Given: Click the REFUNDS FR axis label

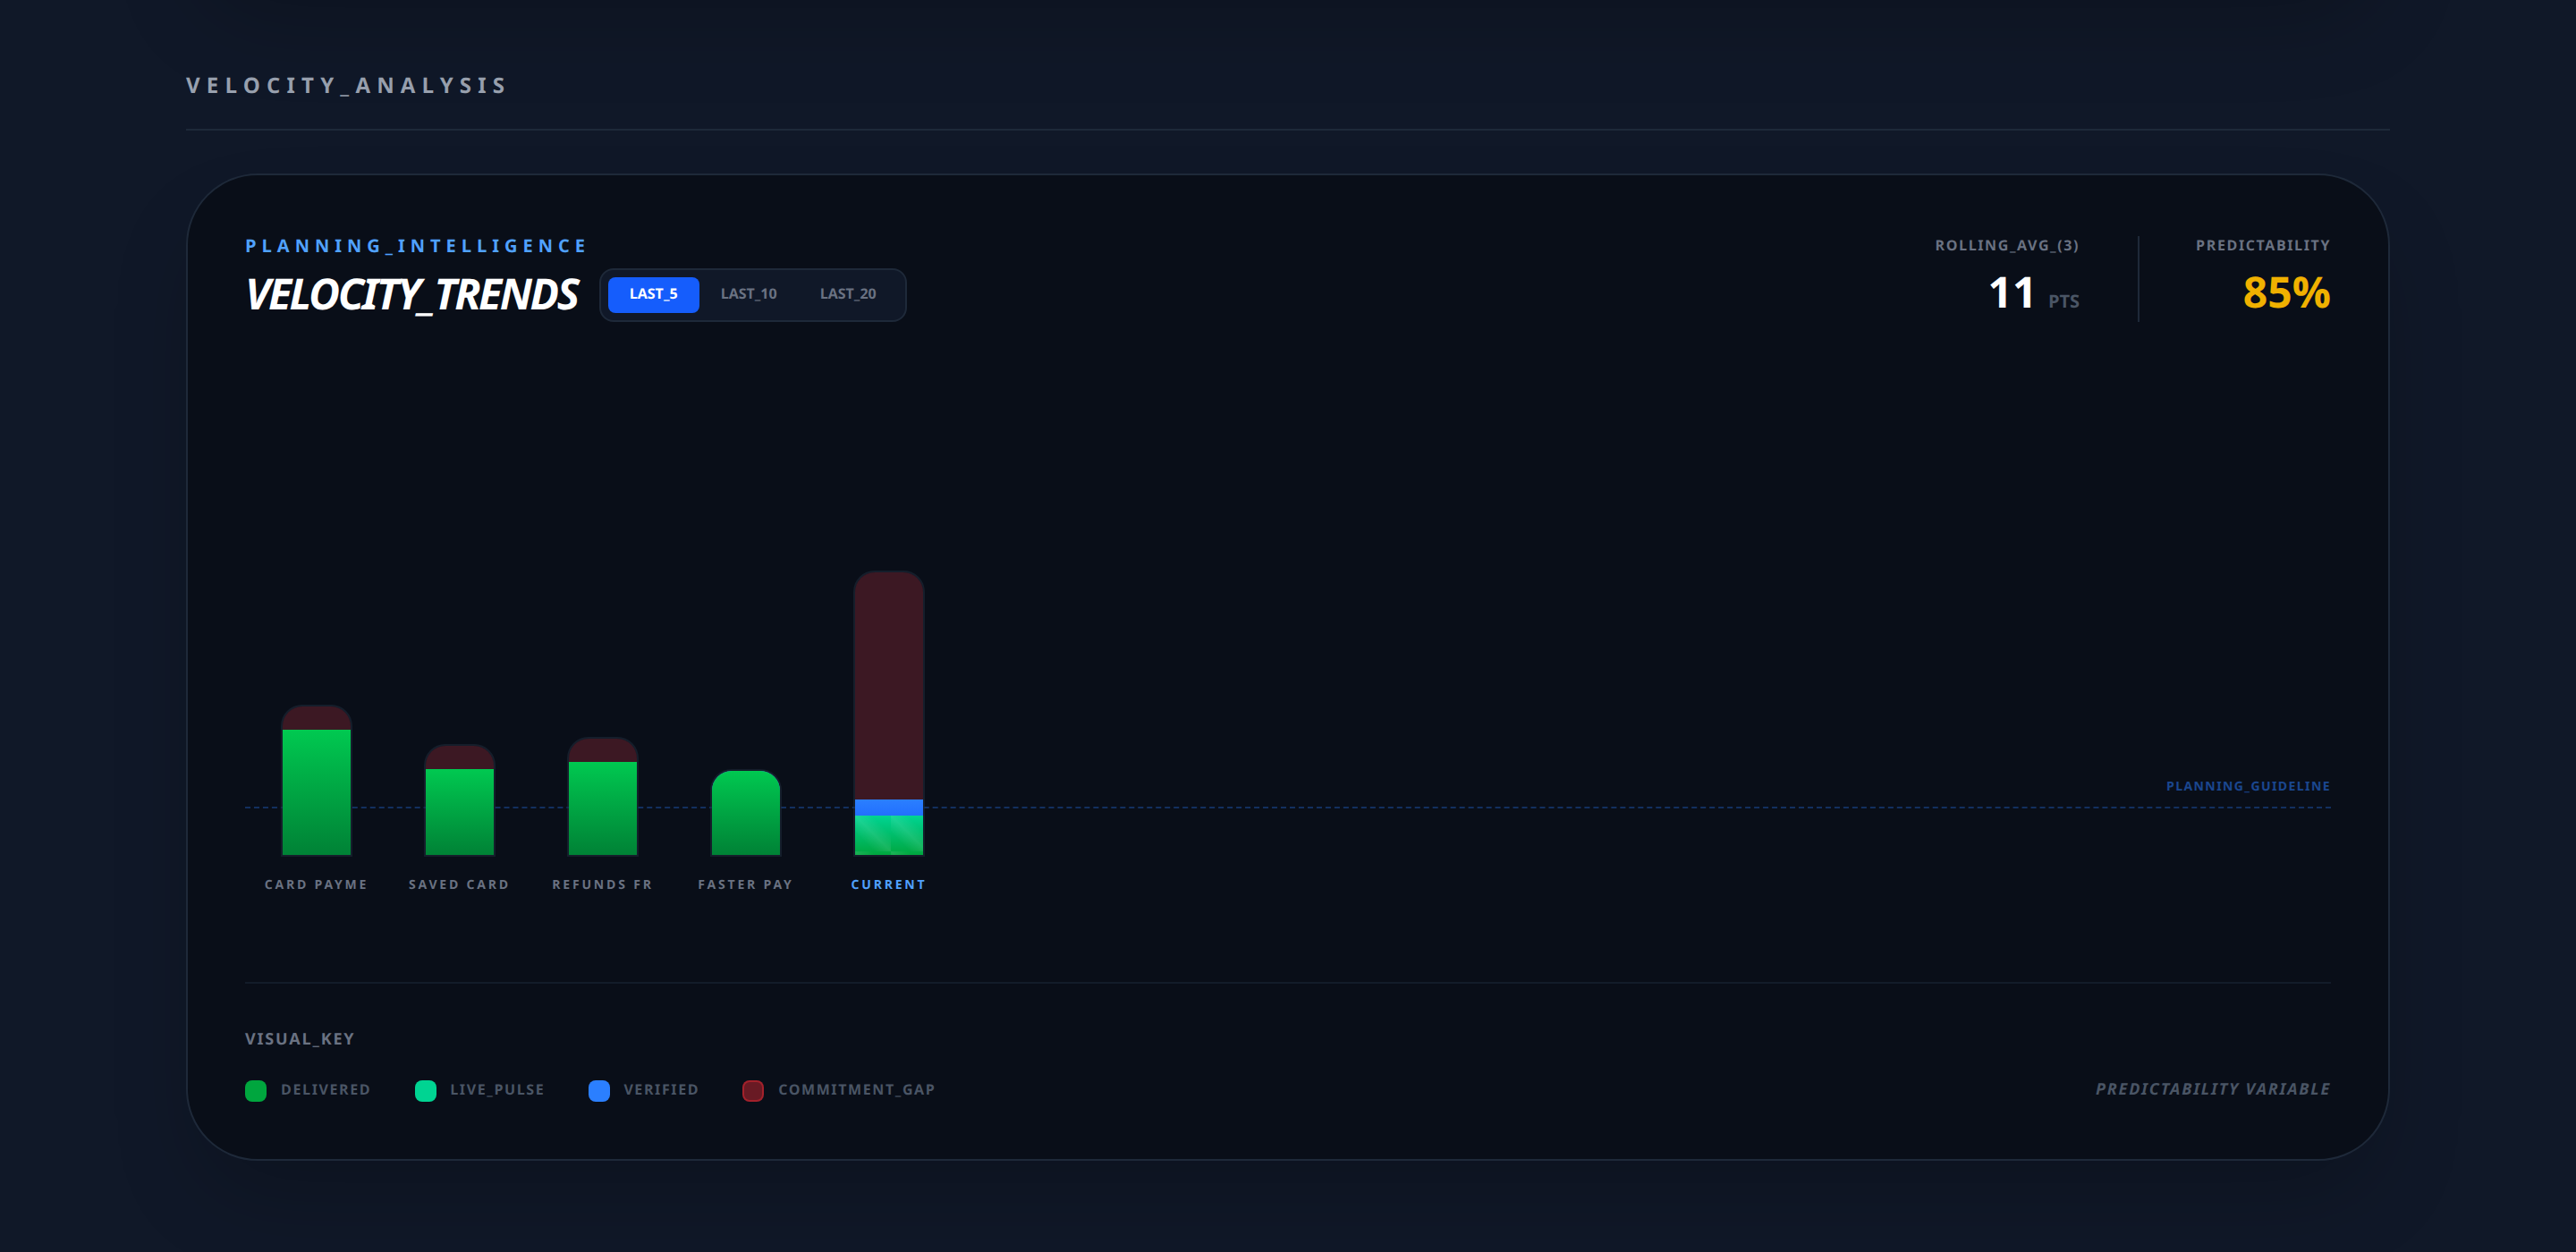Looking at the screenshot, I should click(x=602, y=885).
